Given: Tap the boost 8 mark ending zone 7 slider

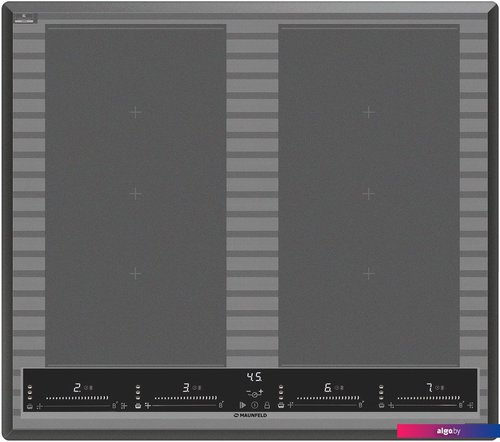Looking at the screenshot, I should click(461, 405).
